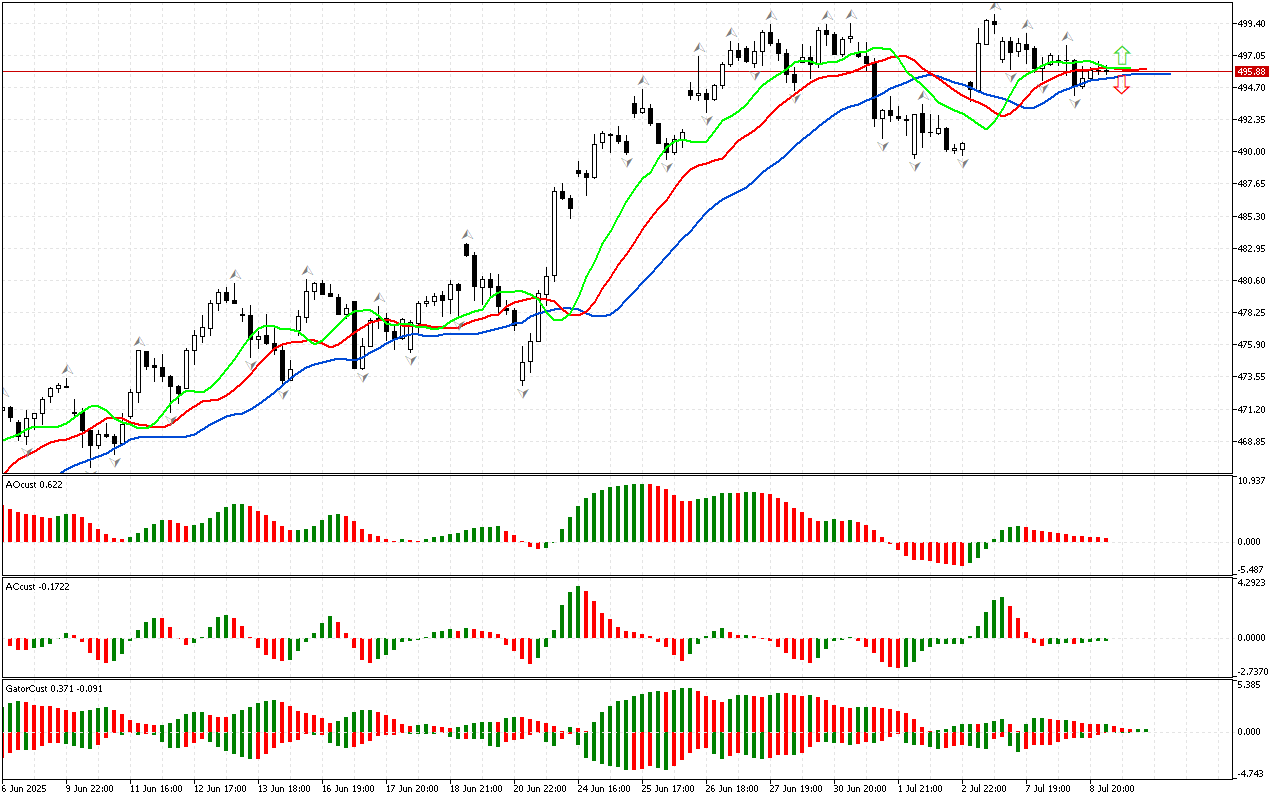1280x800 pixels.
Task: Click the 482.95 price scale label
Action: (x=1251, y=248)
